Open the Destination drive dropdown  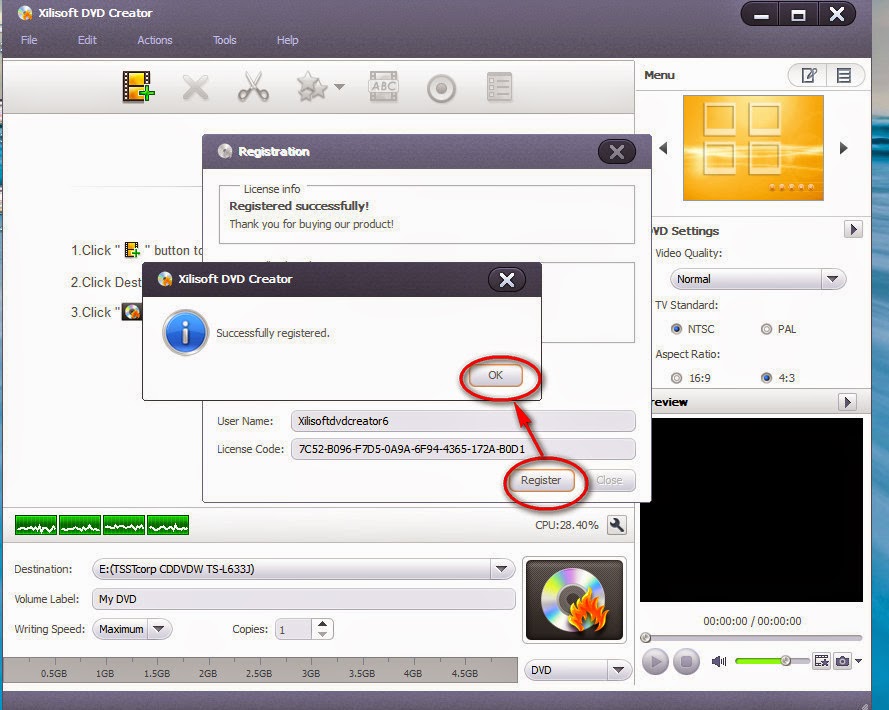pyautogui.click(x=501, y=569)
